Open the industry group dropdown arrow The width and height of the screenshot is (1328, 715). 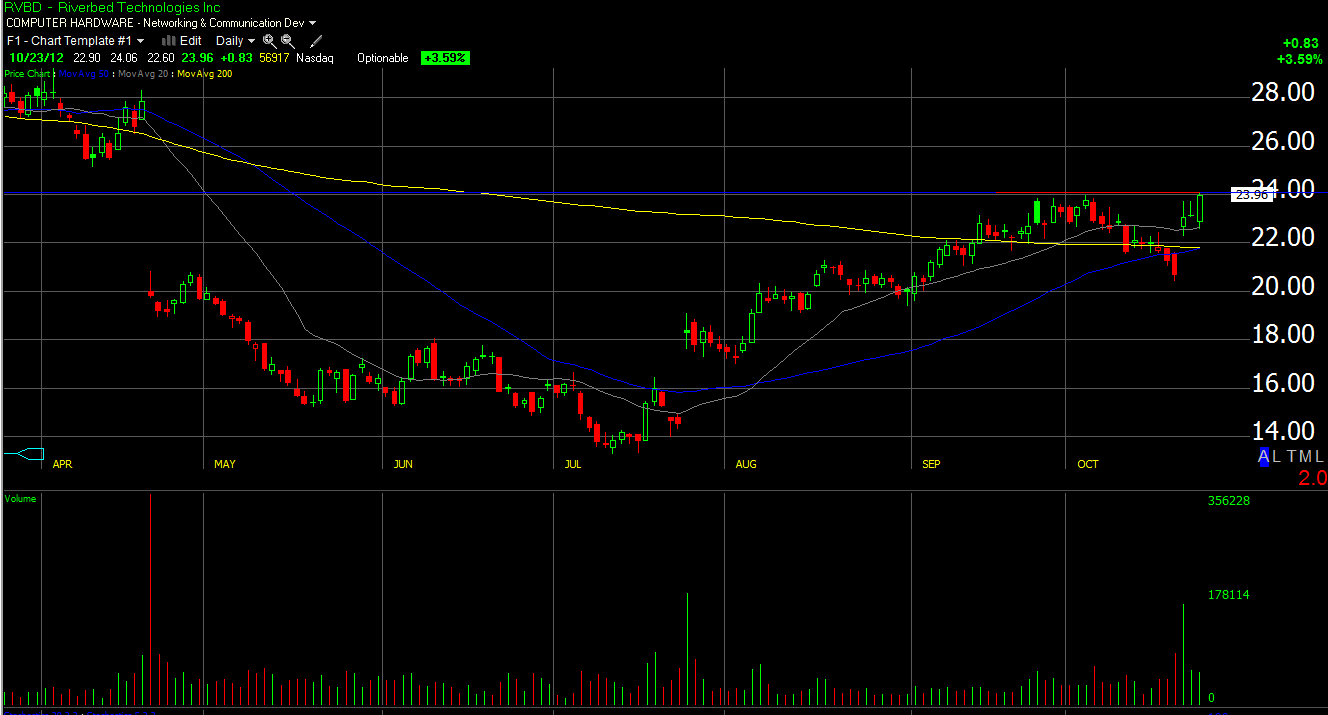[313, 23]
